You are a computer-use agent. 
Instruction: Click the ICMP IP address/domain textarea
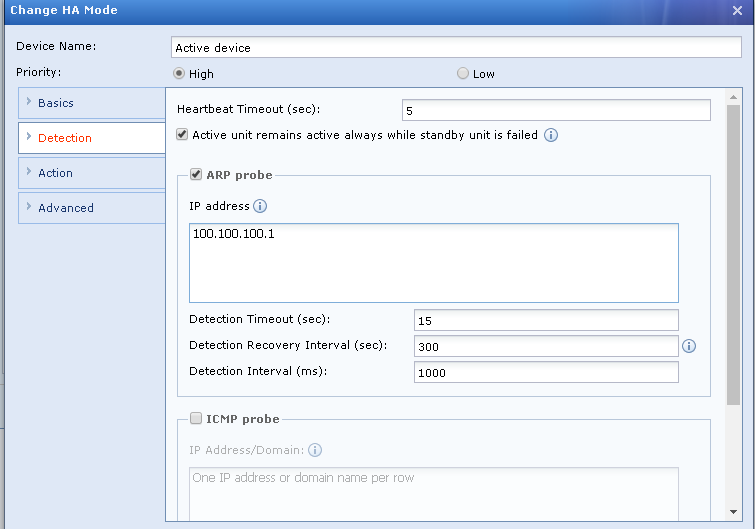click(x=434, y=494)
